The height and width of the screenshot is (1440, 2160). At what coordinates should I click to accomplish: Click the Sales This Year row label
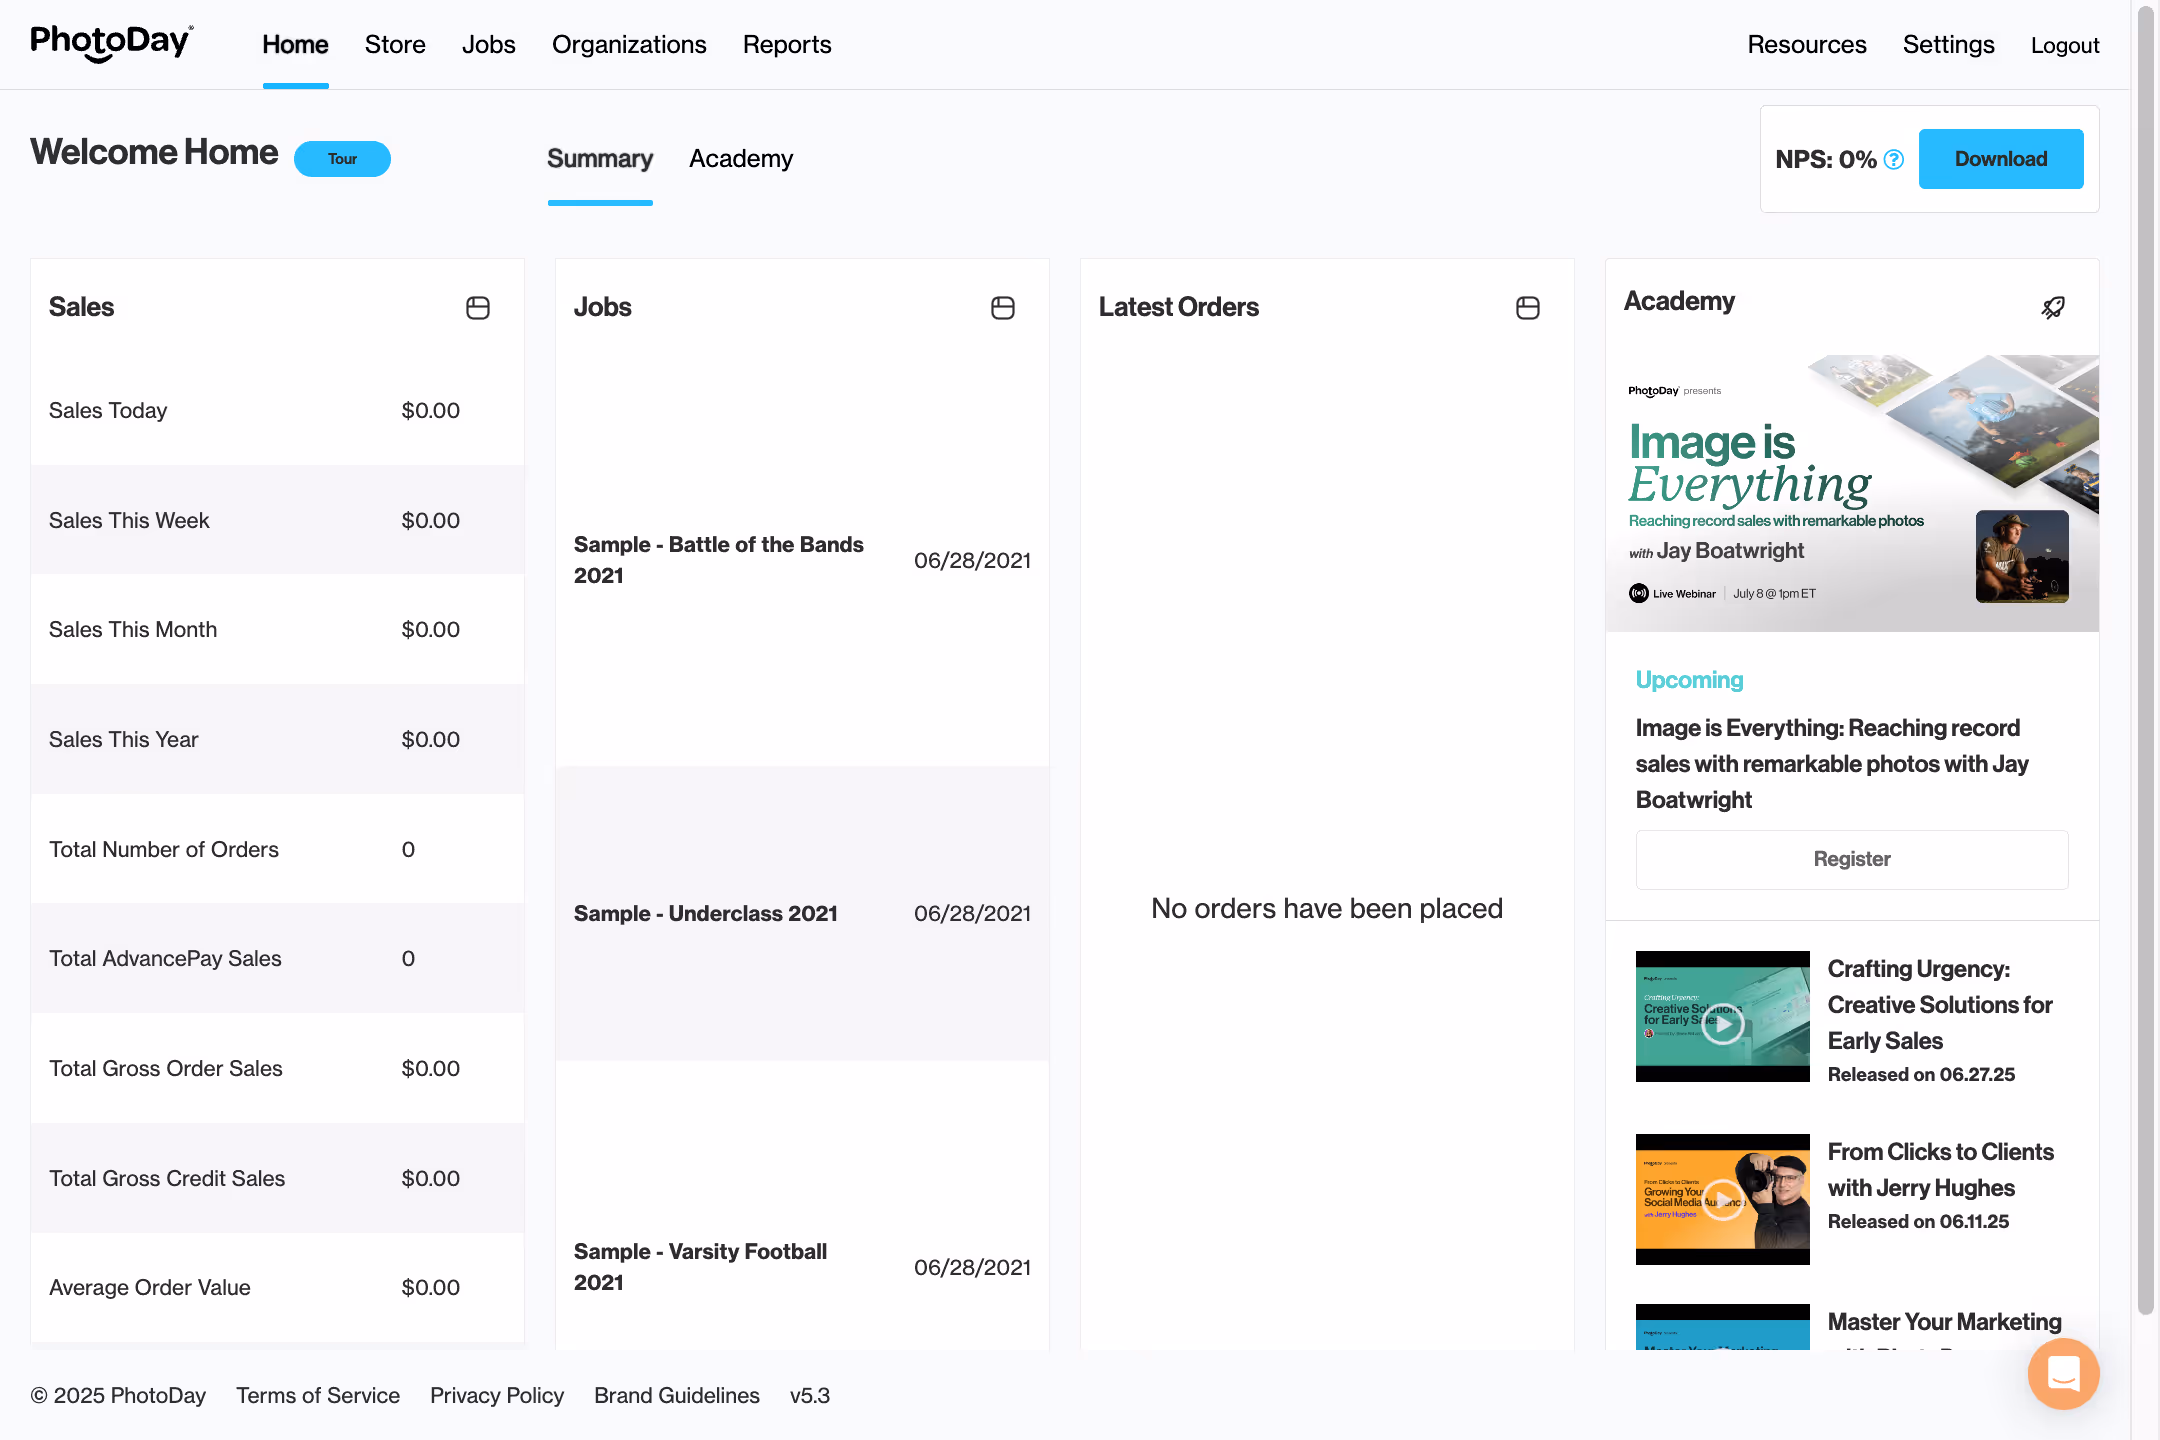[124, 740]
